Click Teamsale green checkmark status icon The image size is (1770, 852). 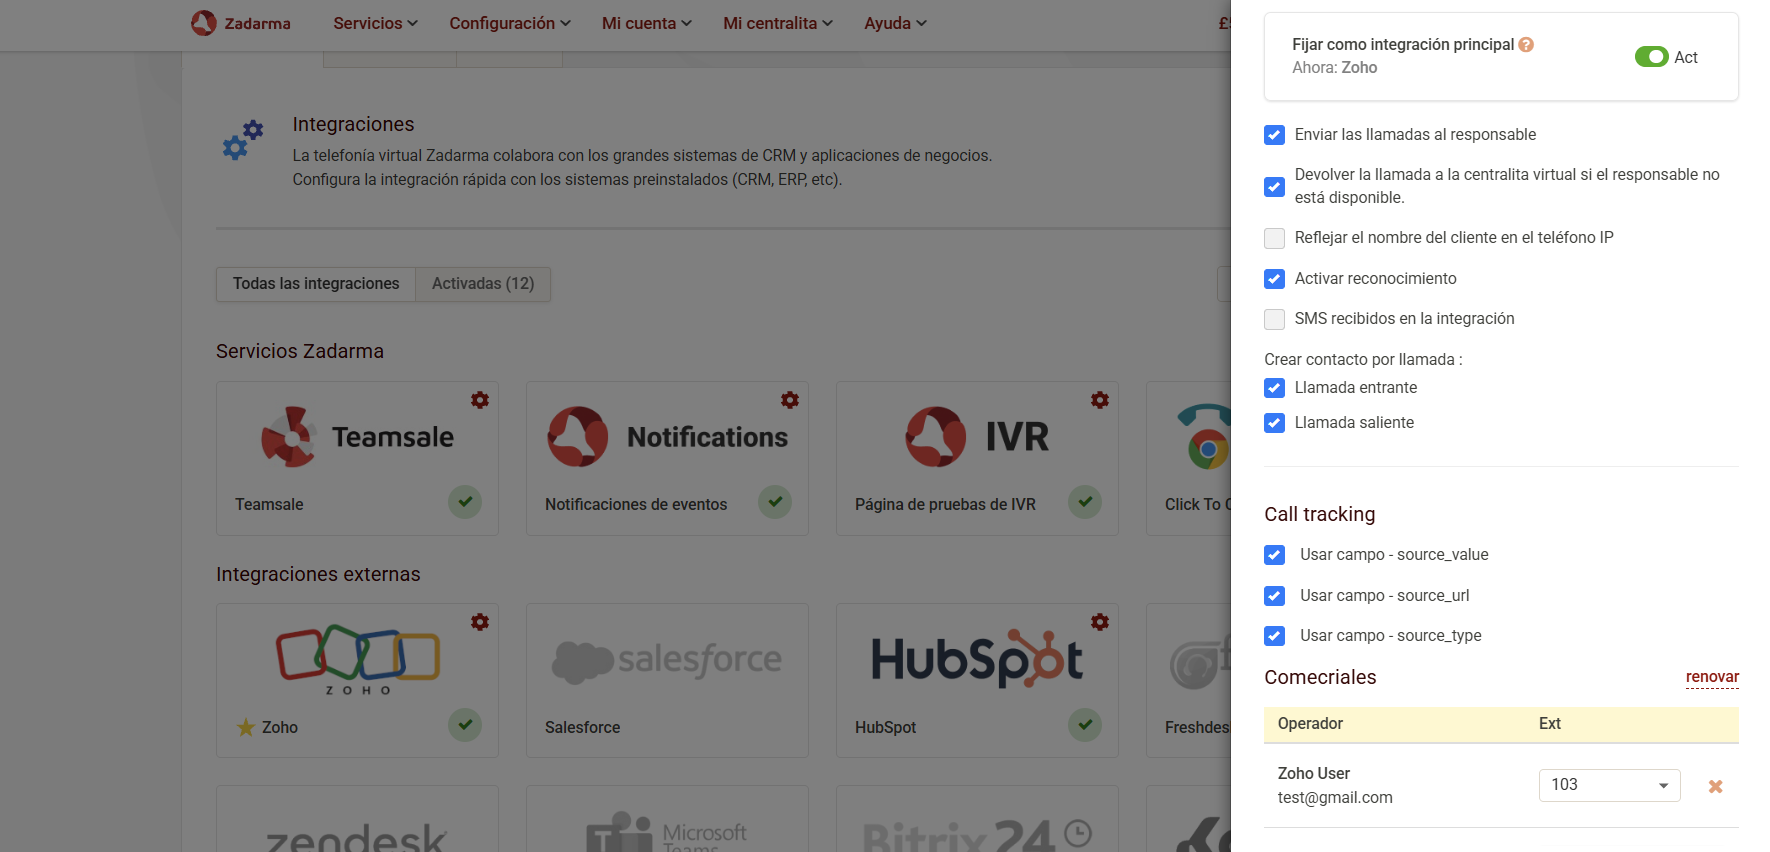[x=465, y=502]
